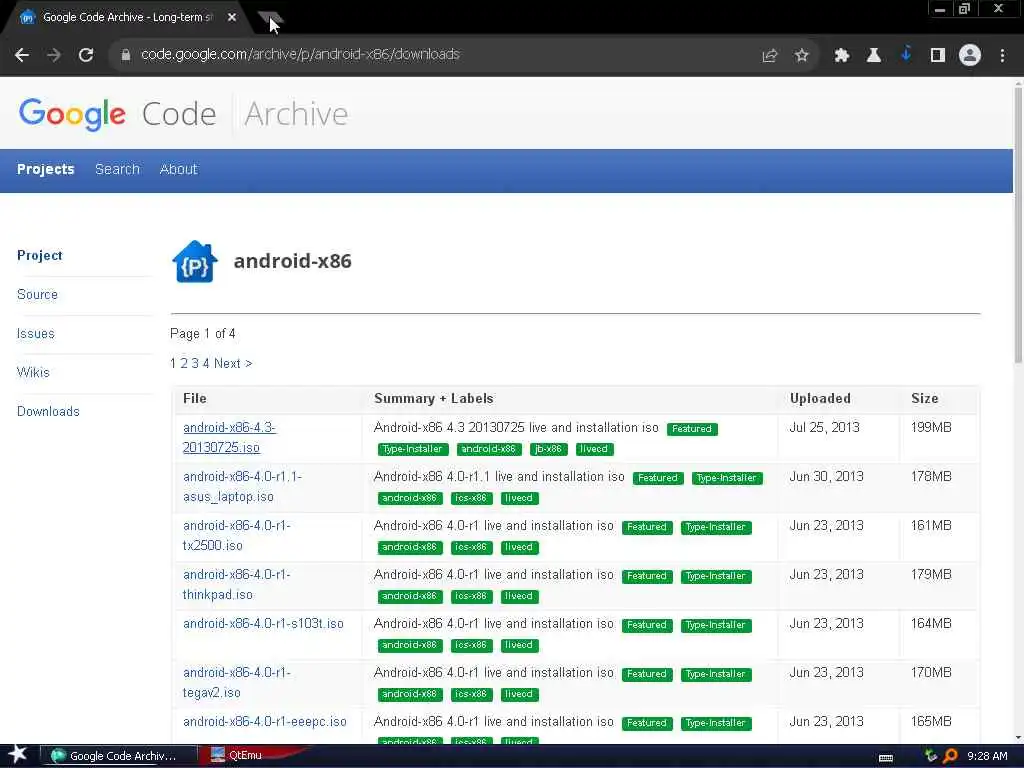Viewport: 1024px width, 768px height.
Task: Open Wikis in the left sidebar
Action: pyautogui.click(x=33, y=372)
